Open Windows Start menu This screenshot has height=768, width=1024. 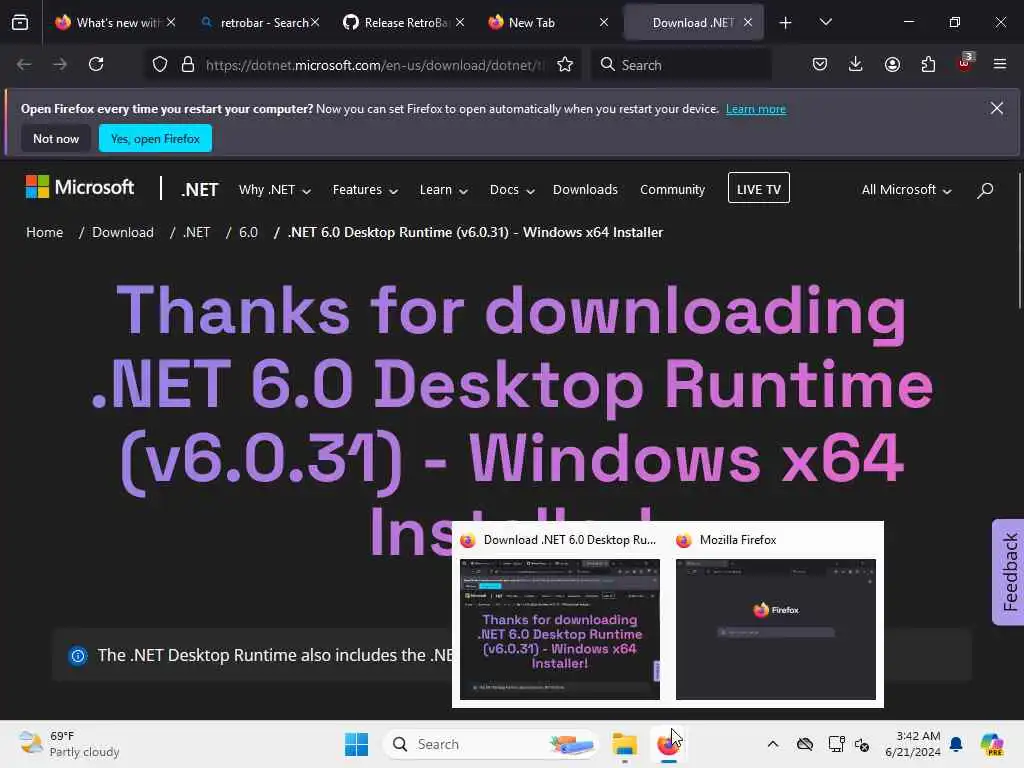pyautogui.click(x=357, y=744)
